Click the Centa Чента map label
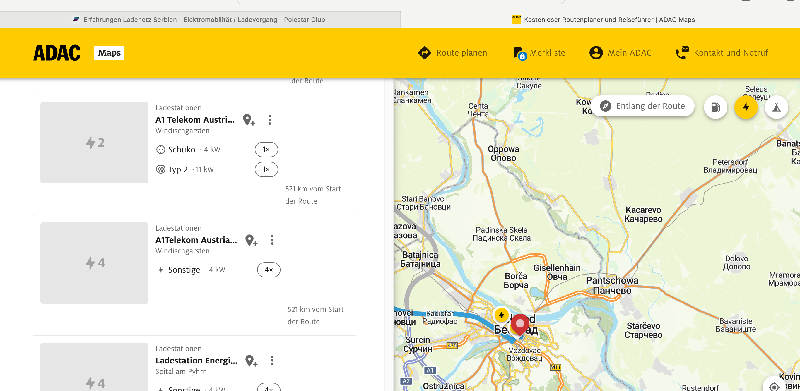800x391 pixels. pos(478,110)
